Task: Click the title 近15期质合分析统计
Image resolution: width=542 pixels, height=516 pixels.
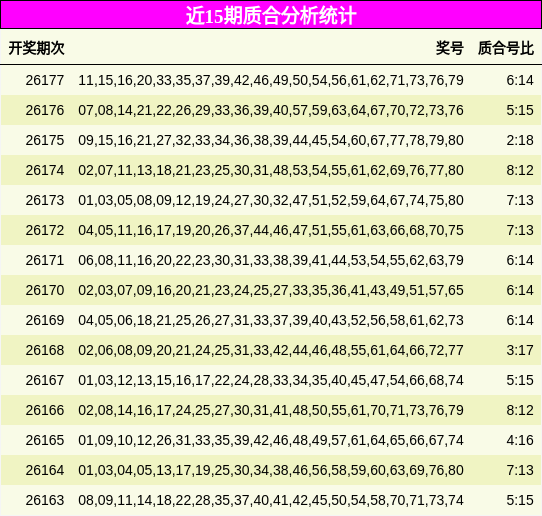Action: coord(271,16)
